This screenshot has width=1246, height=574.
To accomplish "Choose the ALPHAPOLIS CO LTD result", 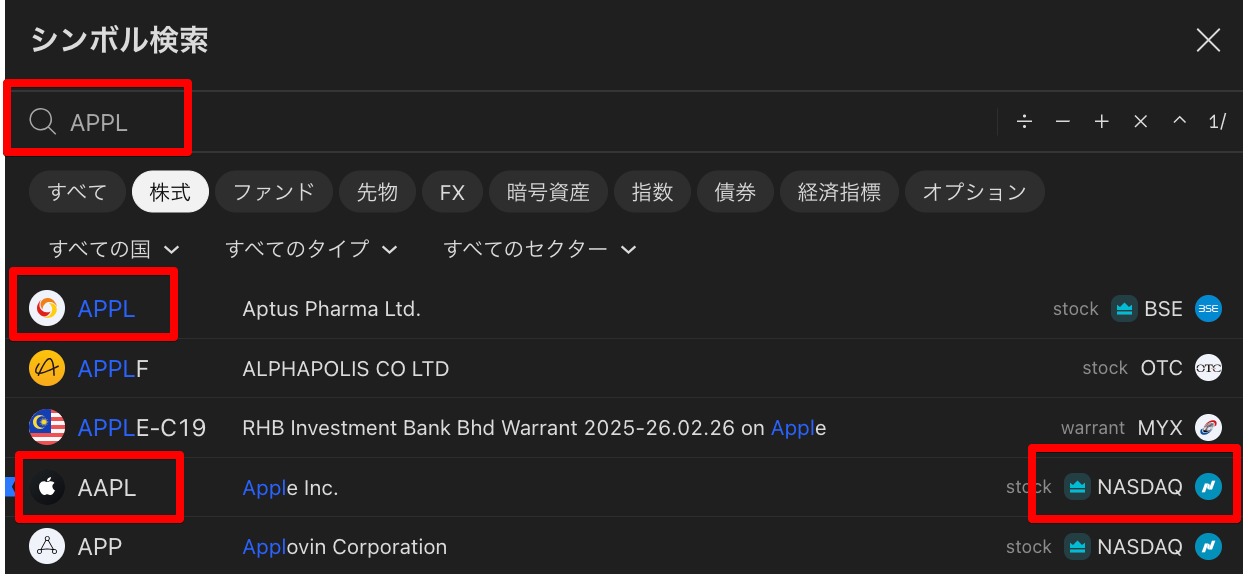I will [x=345, y=369].
